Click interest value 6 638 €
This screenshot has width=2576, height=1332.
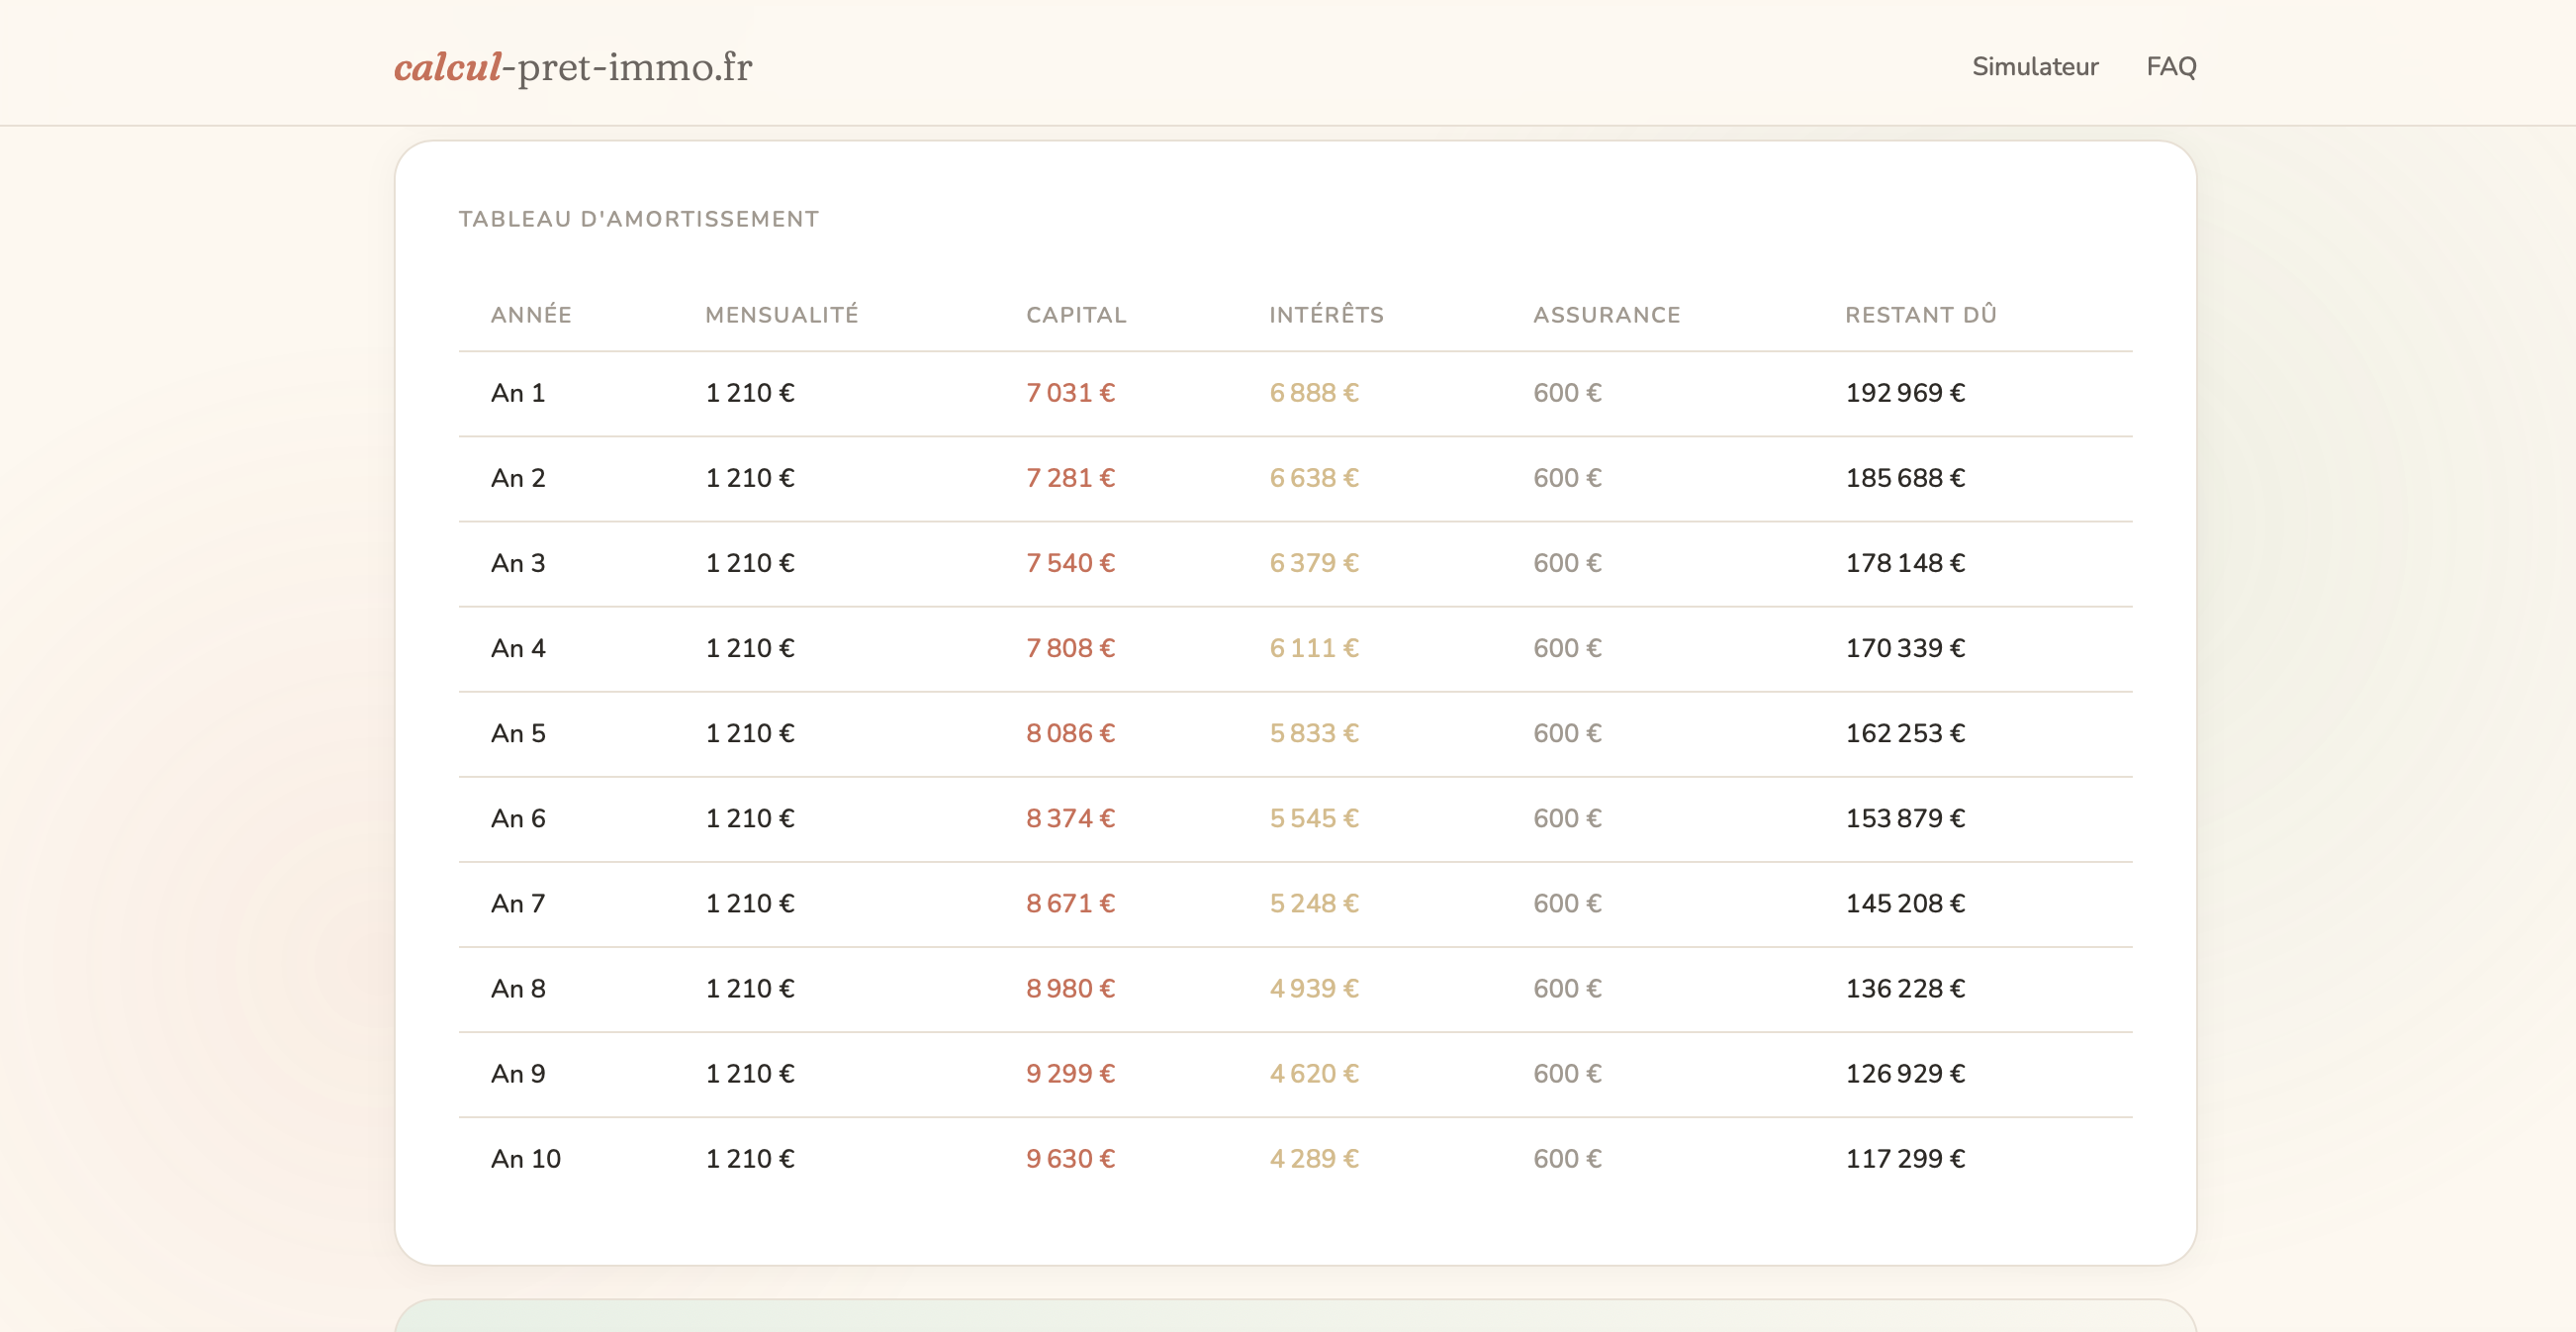coord(1314,478)
